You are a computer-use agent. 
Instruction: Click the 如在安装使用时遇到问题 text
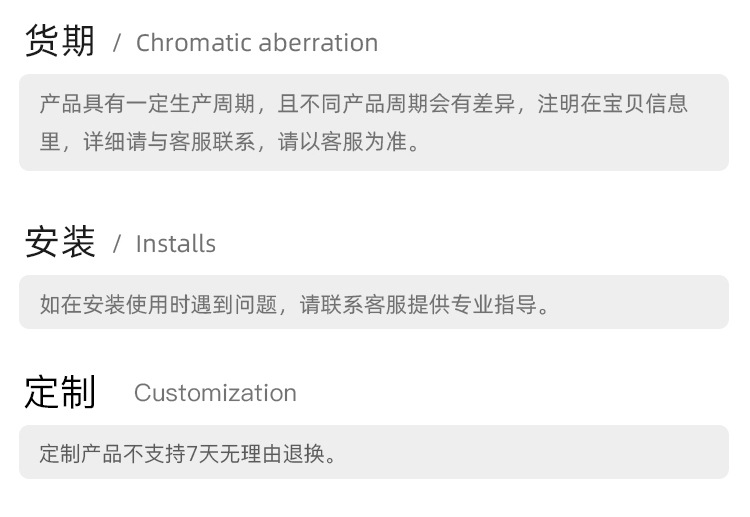pyautogui.click(x=159, y=305)
